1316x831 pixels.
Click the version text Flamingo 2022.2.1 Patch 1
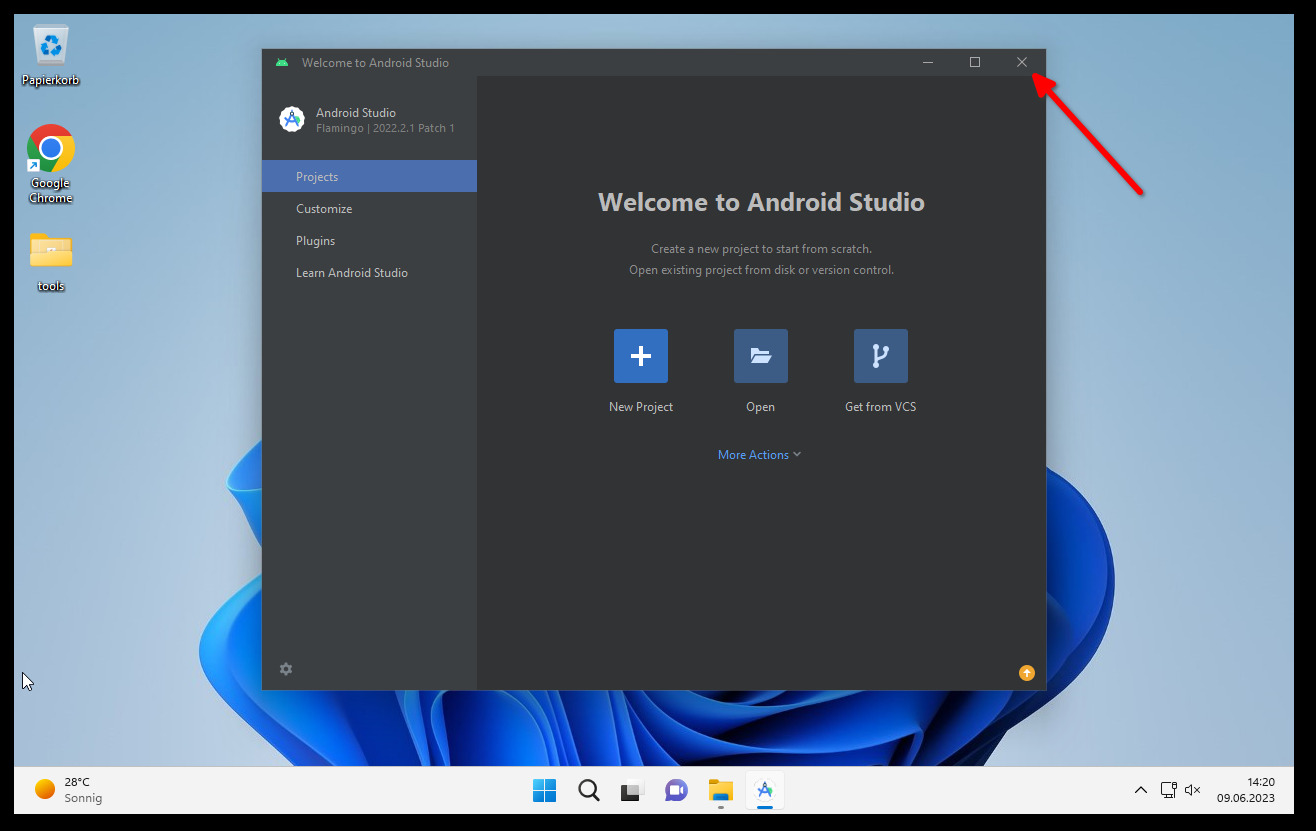[x=385, y=128]
